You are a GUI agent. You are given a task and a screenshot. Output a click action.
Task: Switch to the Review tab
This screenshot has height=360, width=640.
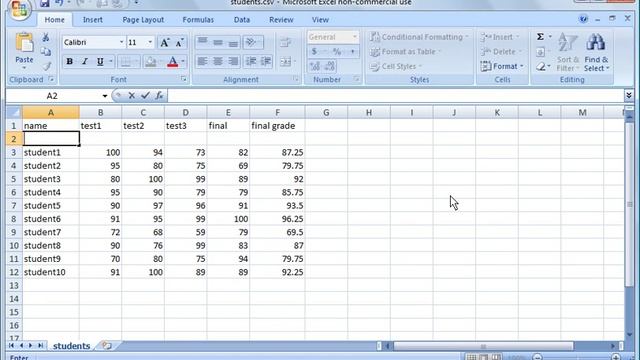tap(281, 20)
